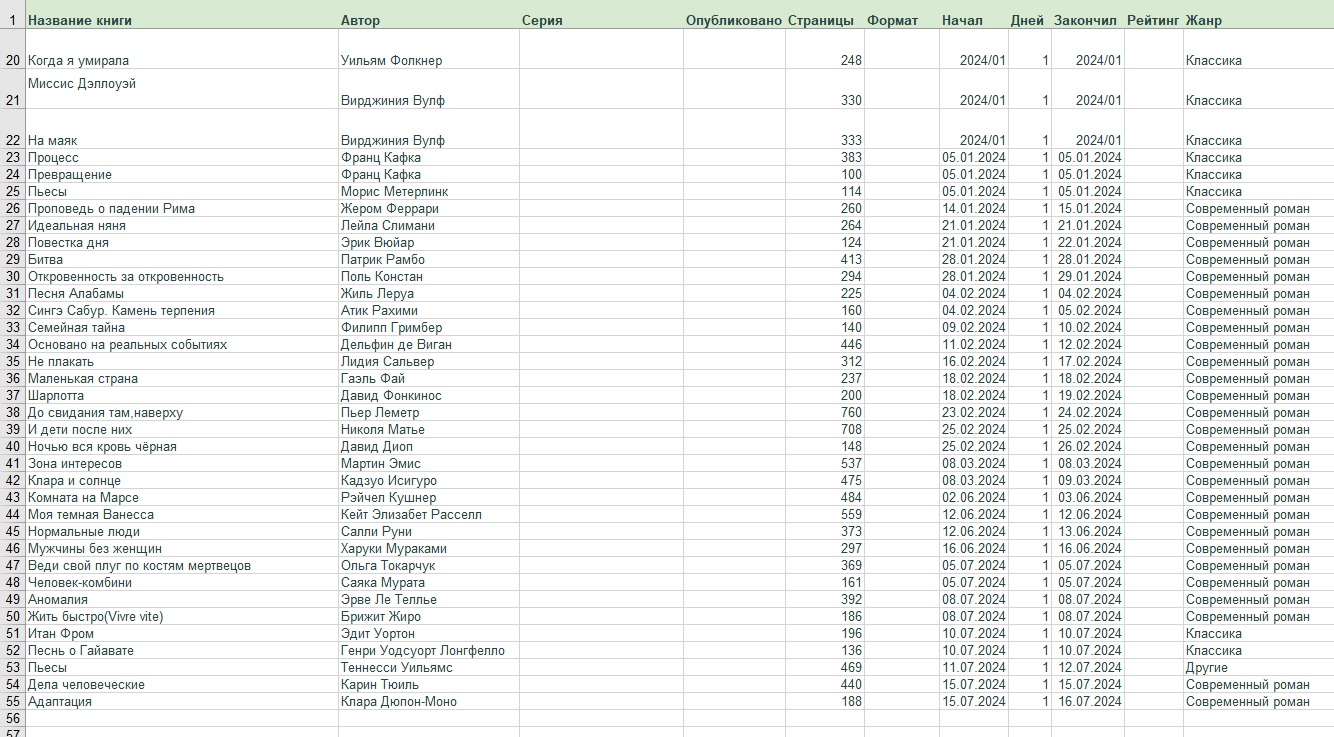
Task: Click the cell 'Битва'
Action: tap(181, 259)
